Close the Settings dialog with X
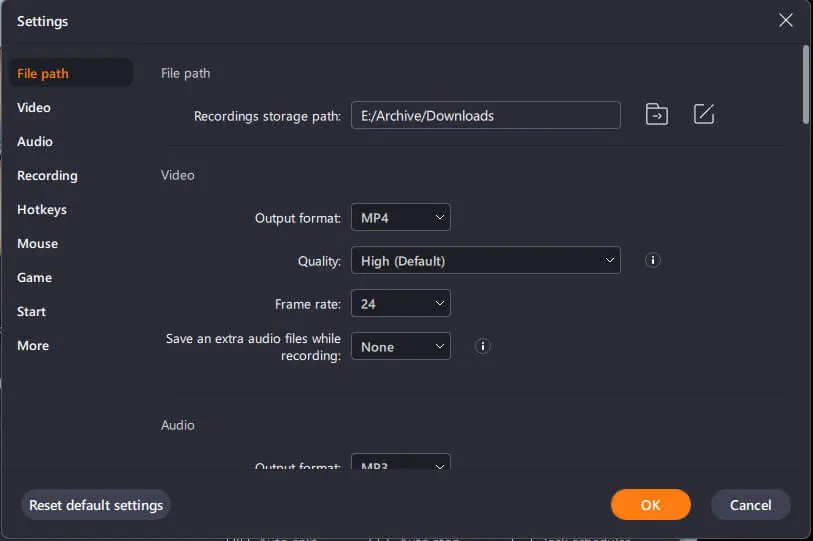This screenshot has height=541, width=813. coord(785,20)
